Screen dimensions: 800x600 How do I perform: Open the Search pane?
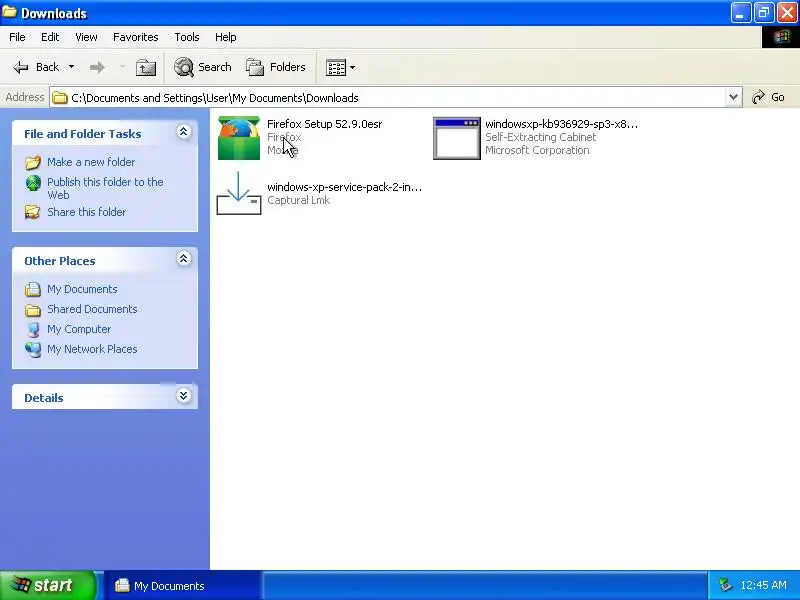click(x=203, y=67)
